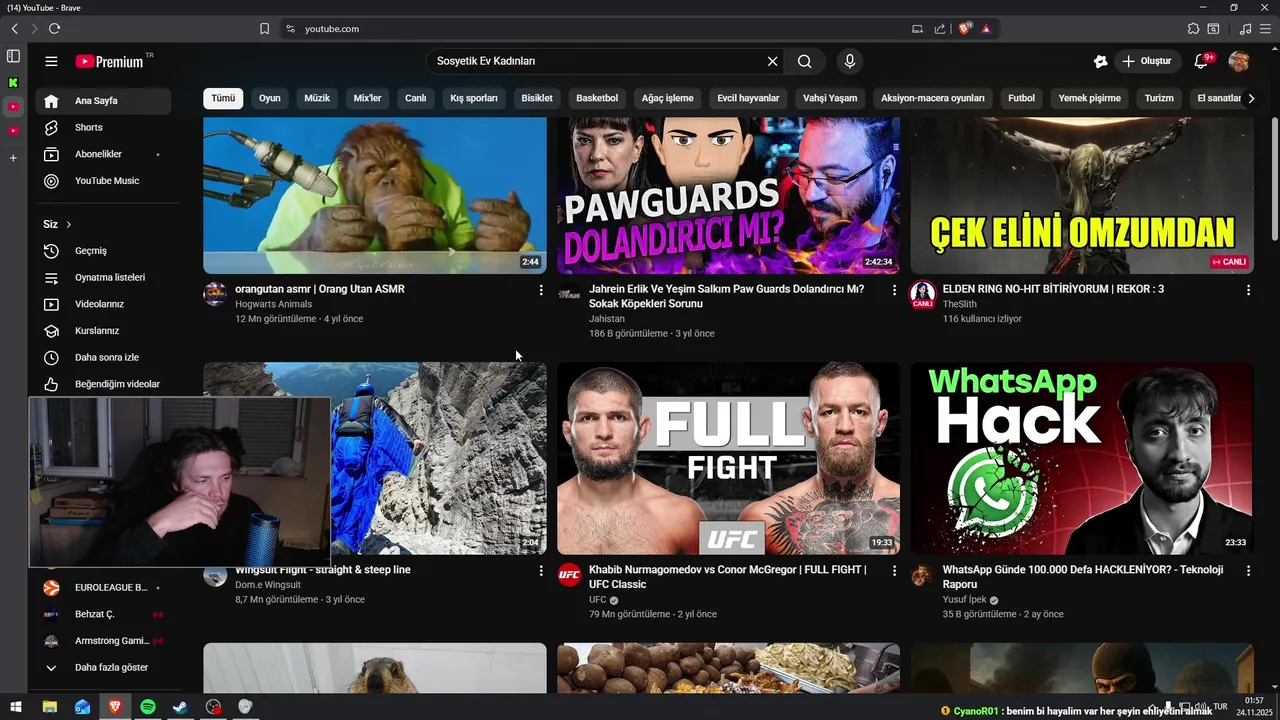Play the UFC FULL FIGHT thumbnail
Image resolution: width=1280 pixels, height=720 pixels.
[728, 458]
